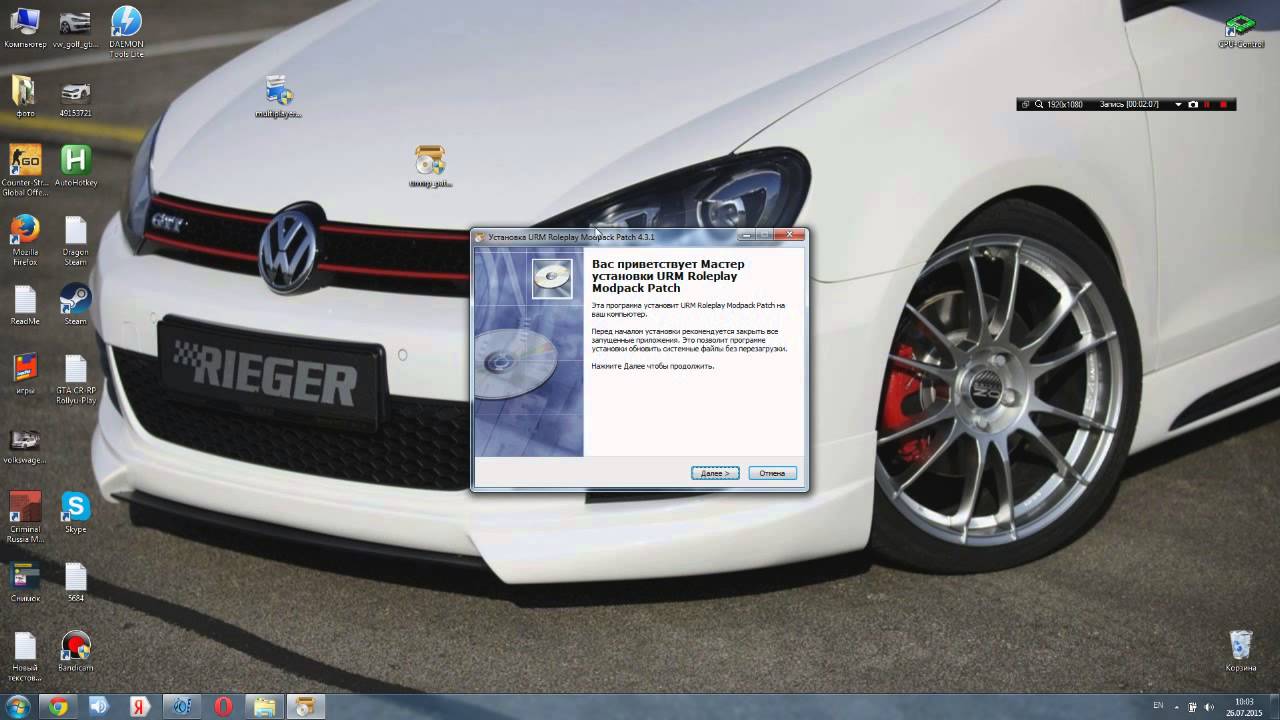Click the recorder magnifier search icon
This screenshot has width=1280, height=720.
pos(1039,104)
